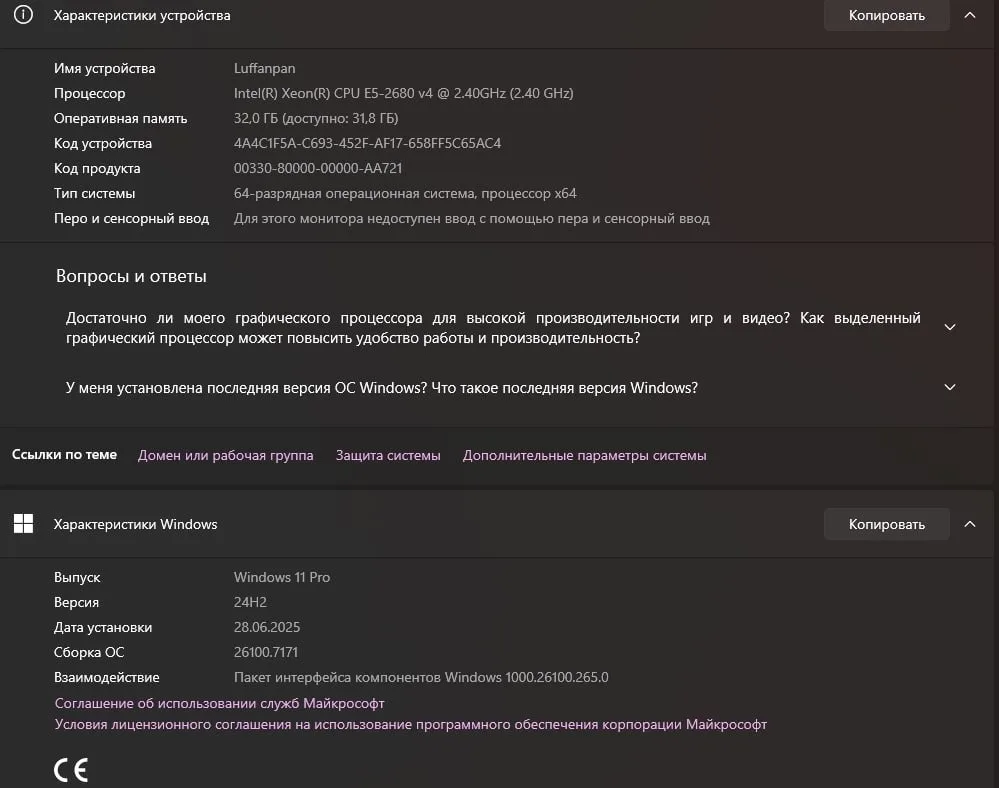Click the Intel Xeon processor value
The image size is (999, 788).
[x=403, y=93]
